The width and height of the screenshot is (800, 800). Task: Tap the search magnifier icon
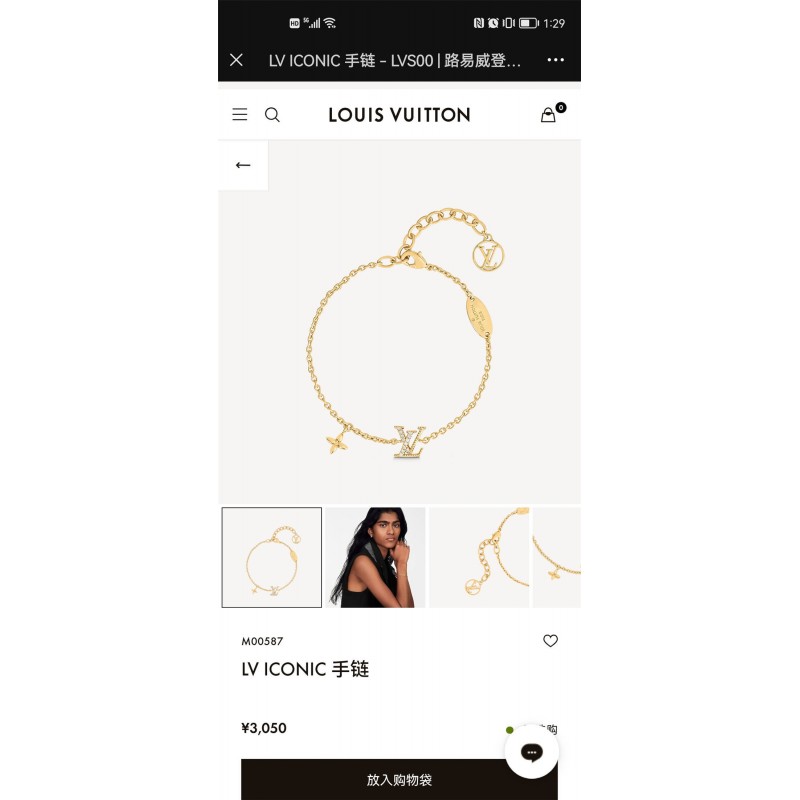tap(272, 115)
